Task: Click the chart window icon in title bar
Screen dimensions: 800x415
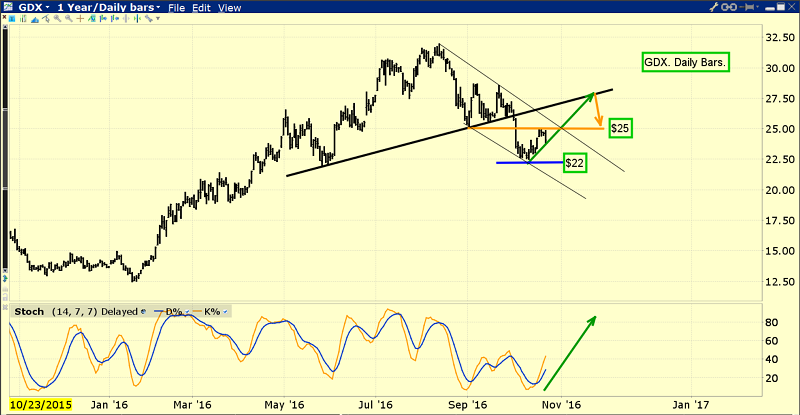Action: 8,7
